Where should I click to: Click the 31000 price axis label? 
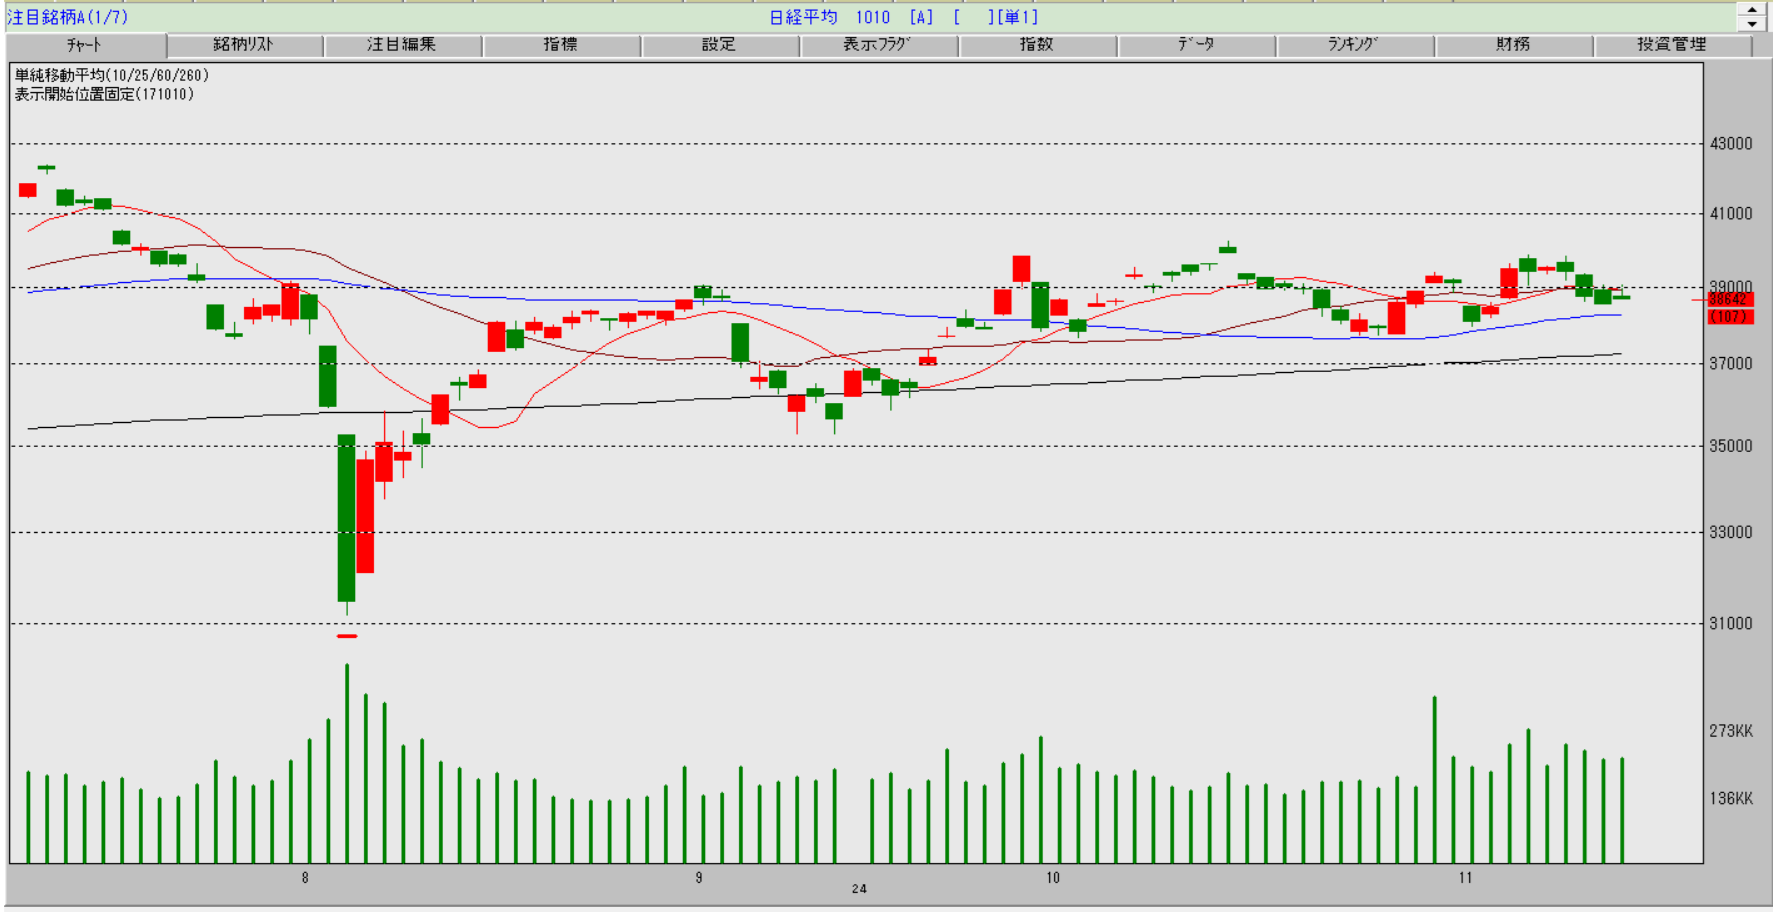coord(1731,624)
